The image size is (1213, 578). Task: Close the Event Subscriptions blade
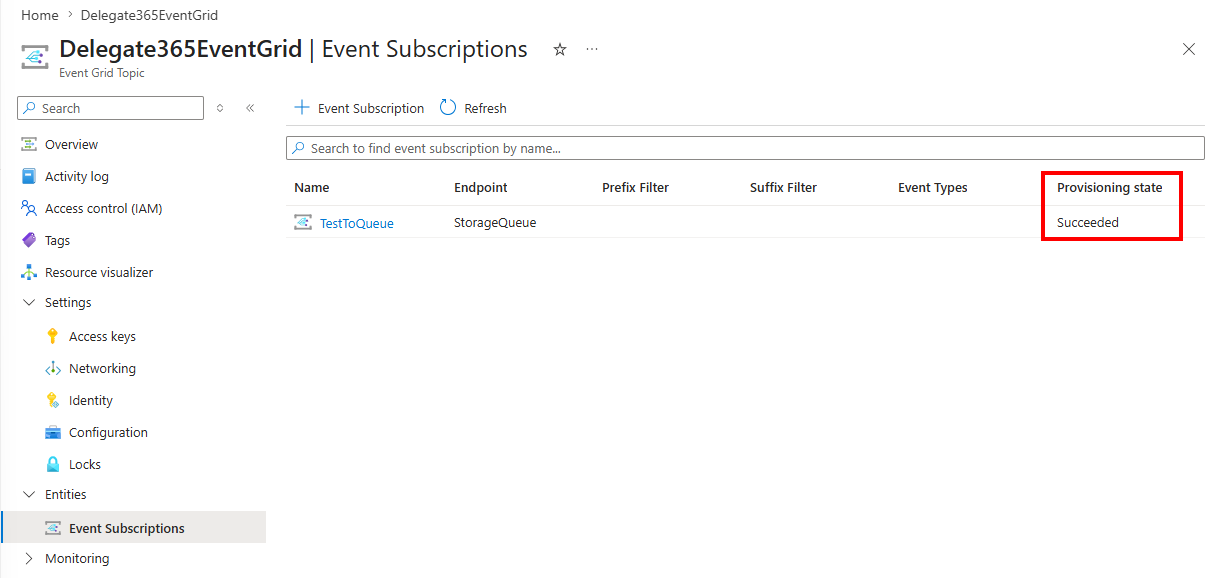[1189, 49]
